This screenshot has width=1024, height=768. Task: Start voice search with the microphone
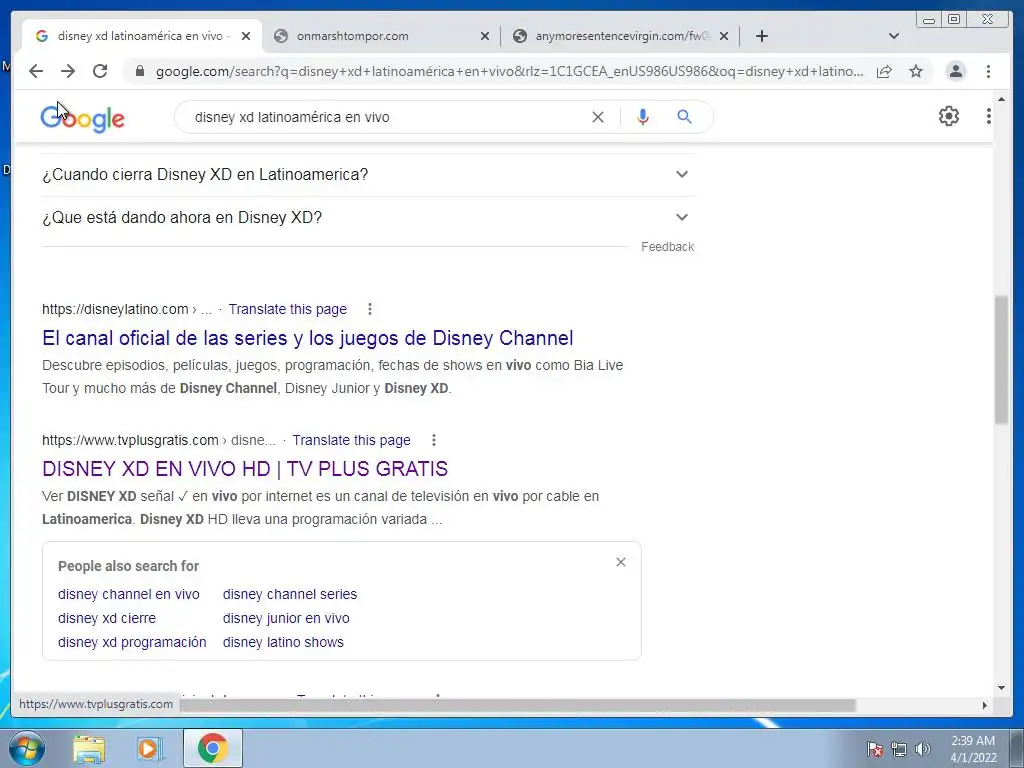tap(643, 117)
